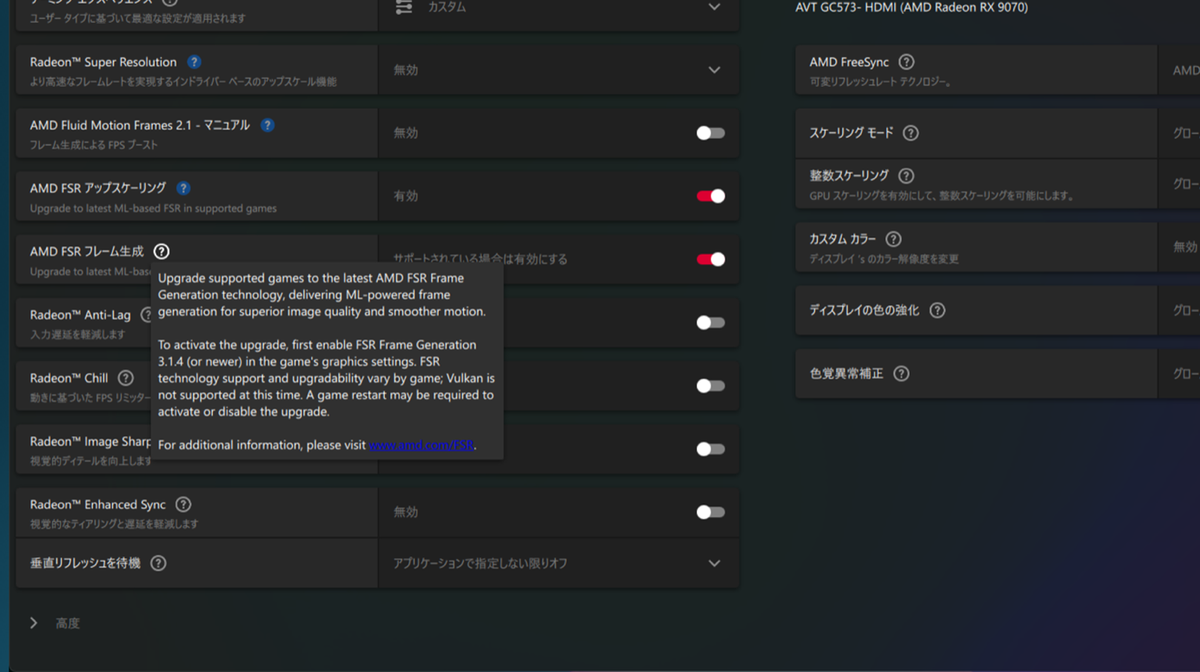This screenshot has width=1200, height=672.
Task: Open the www.amd.com/FSR link in tooltip
Action: 421,445
